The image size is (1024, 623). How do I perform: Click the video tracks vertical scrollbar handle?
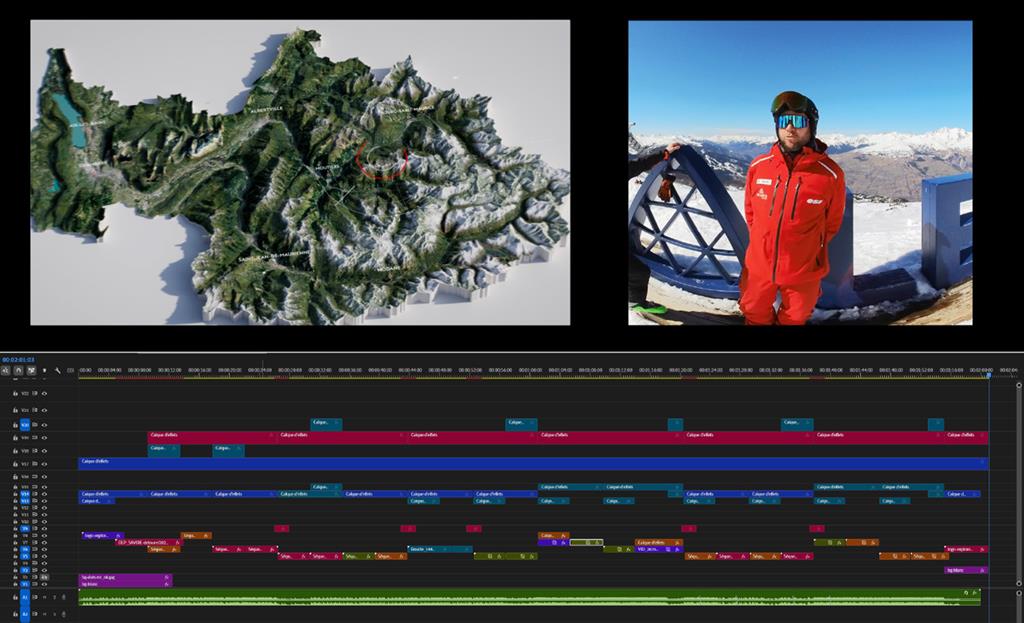point(1020,480)
